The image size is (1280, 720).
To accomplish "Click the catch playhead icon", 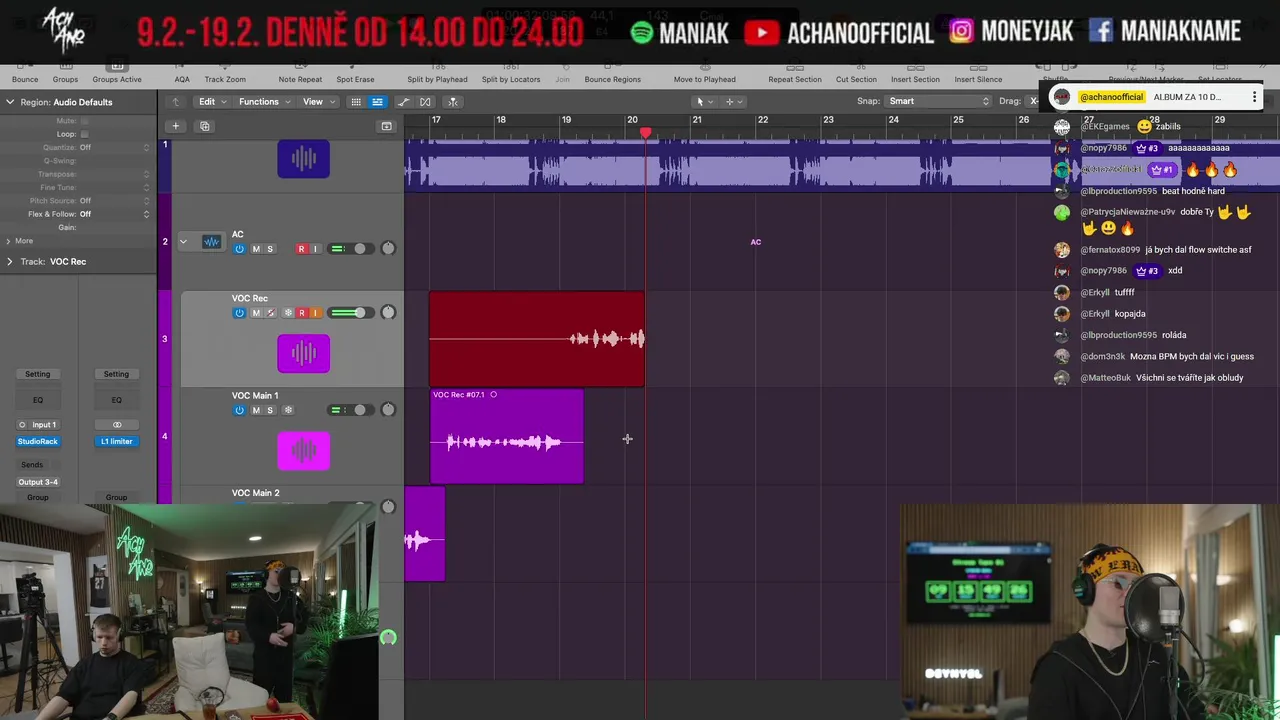I will pos(453,102).
